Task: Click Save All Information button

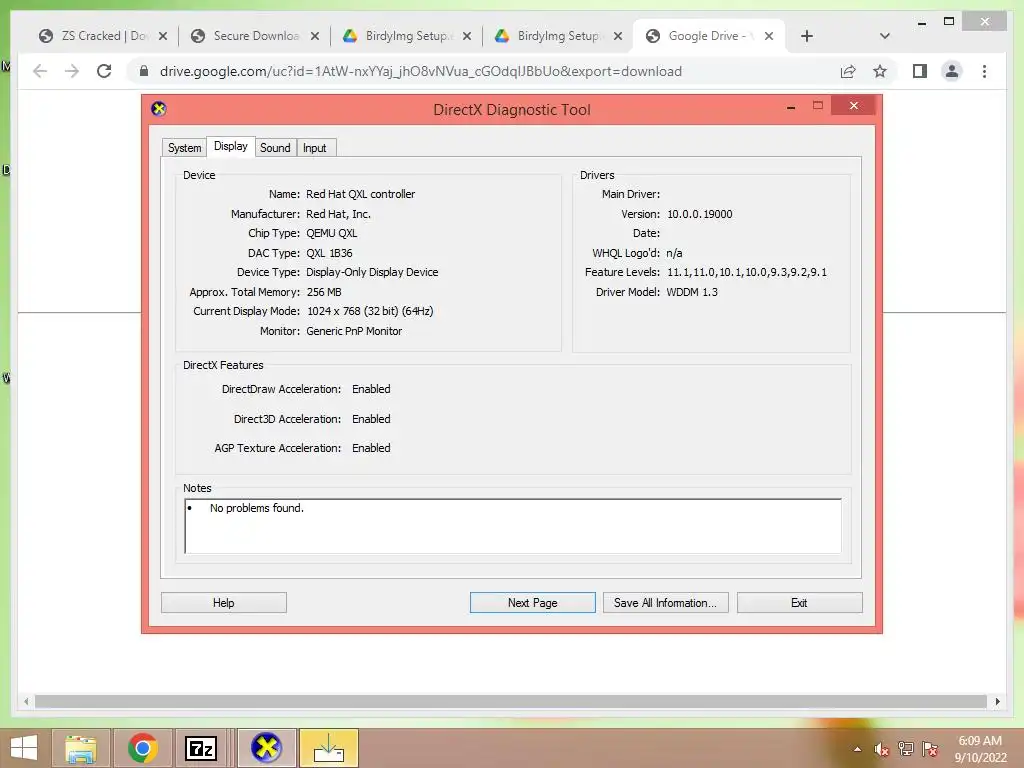Action: [x=665, y=603]
